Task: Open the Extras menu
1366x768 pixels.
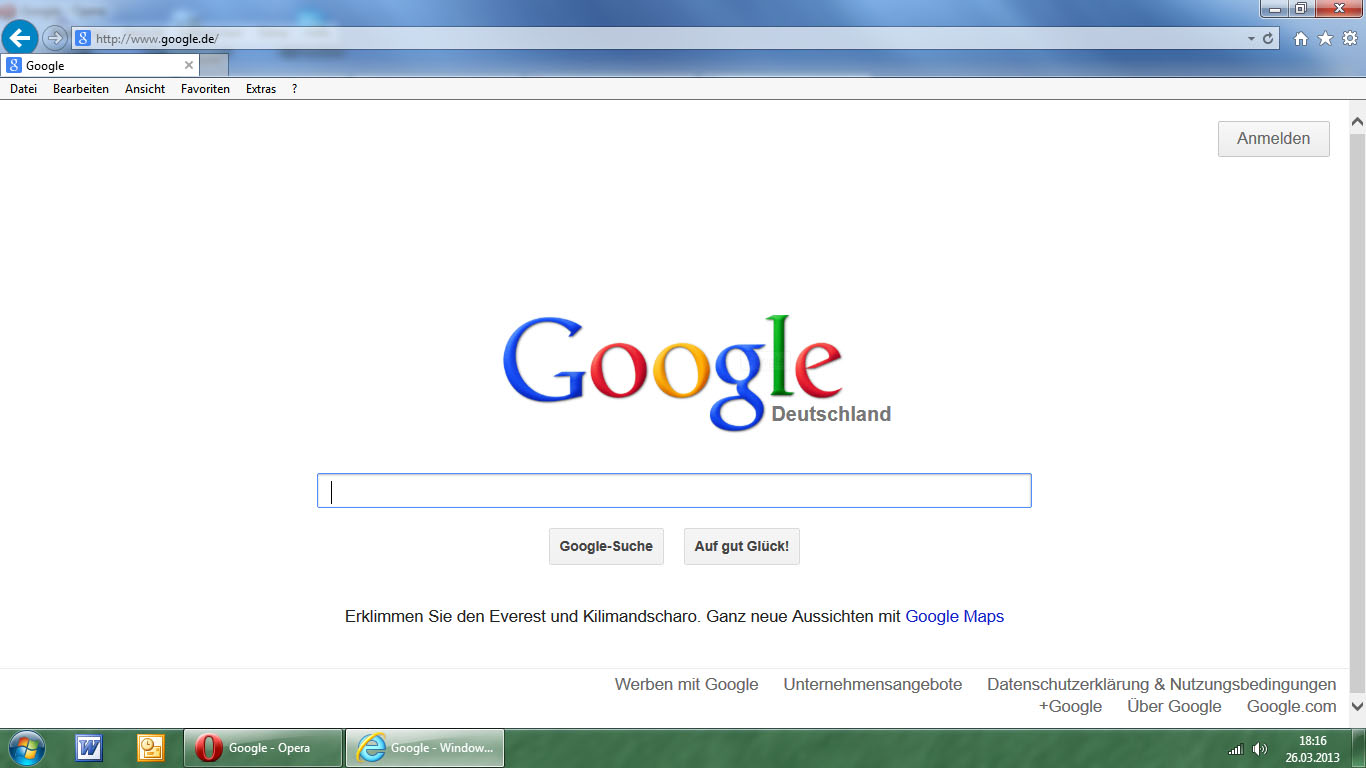Action: 261,89
